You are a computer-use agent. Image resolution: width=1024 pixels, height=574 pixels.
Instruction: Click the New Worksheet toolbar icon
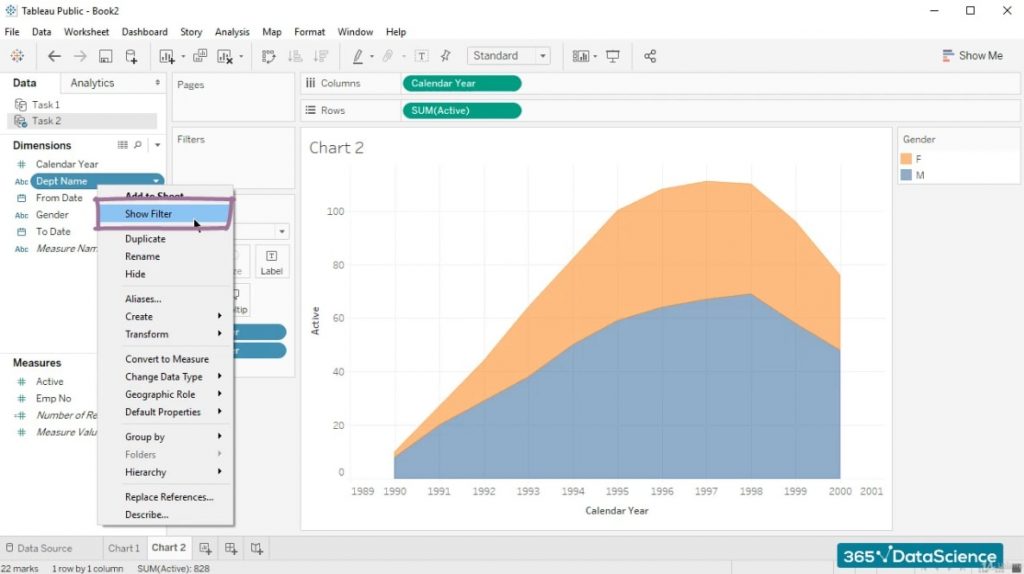coord(167,56)
